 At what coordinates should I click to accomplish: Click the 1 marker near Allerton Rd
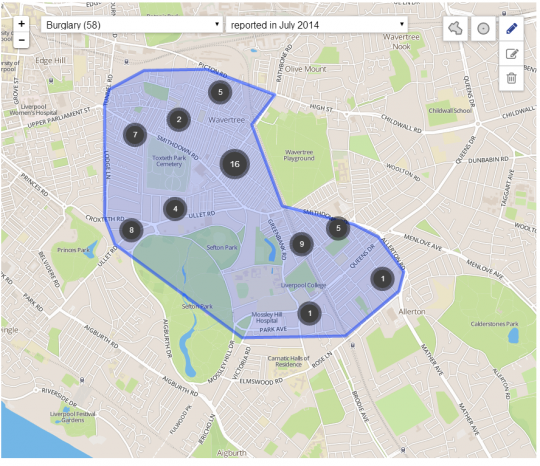coord(383,279)
